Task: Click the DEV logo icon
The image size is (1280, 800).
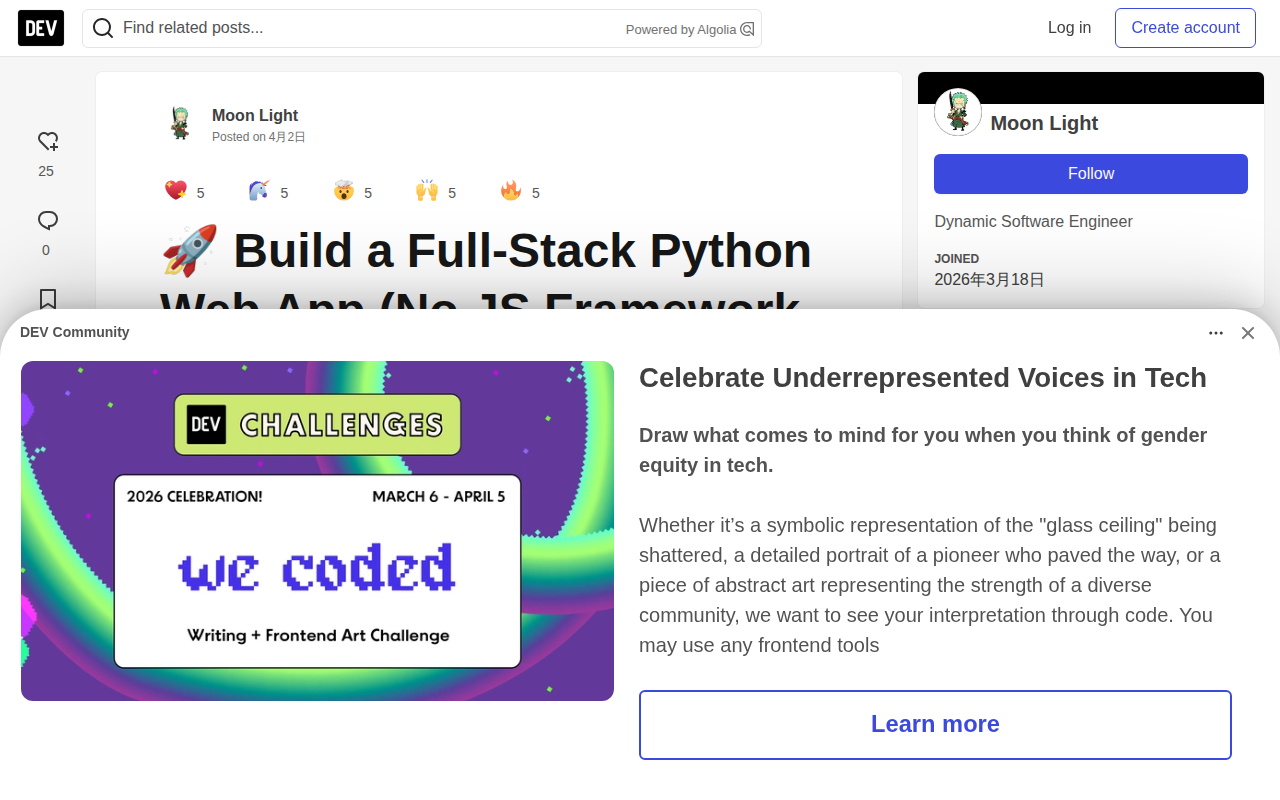Action: point(41,28)
